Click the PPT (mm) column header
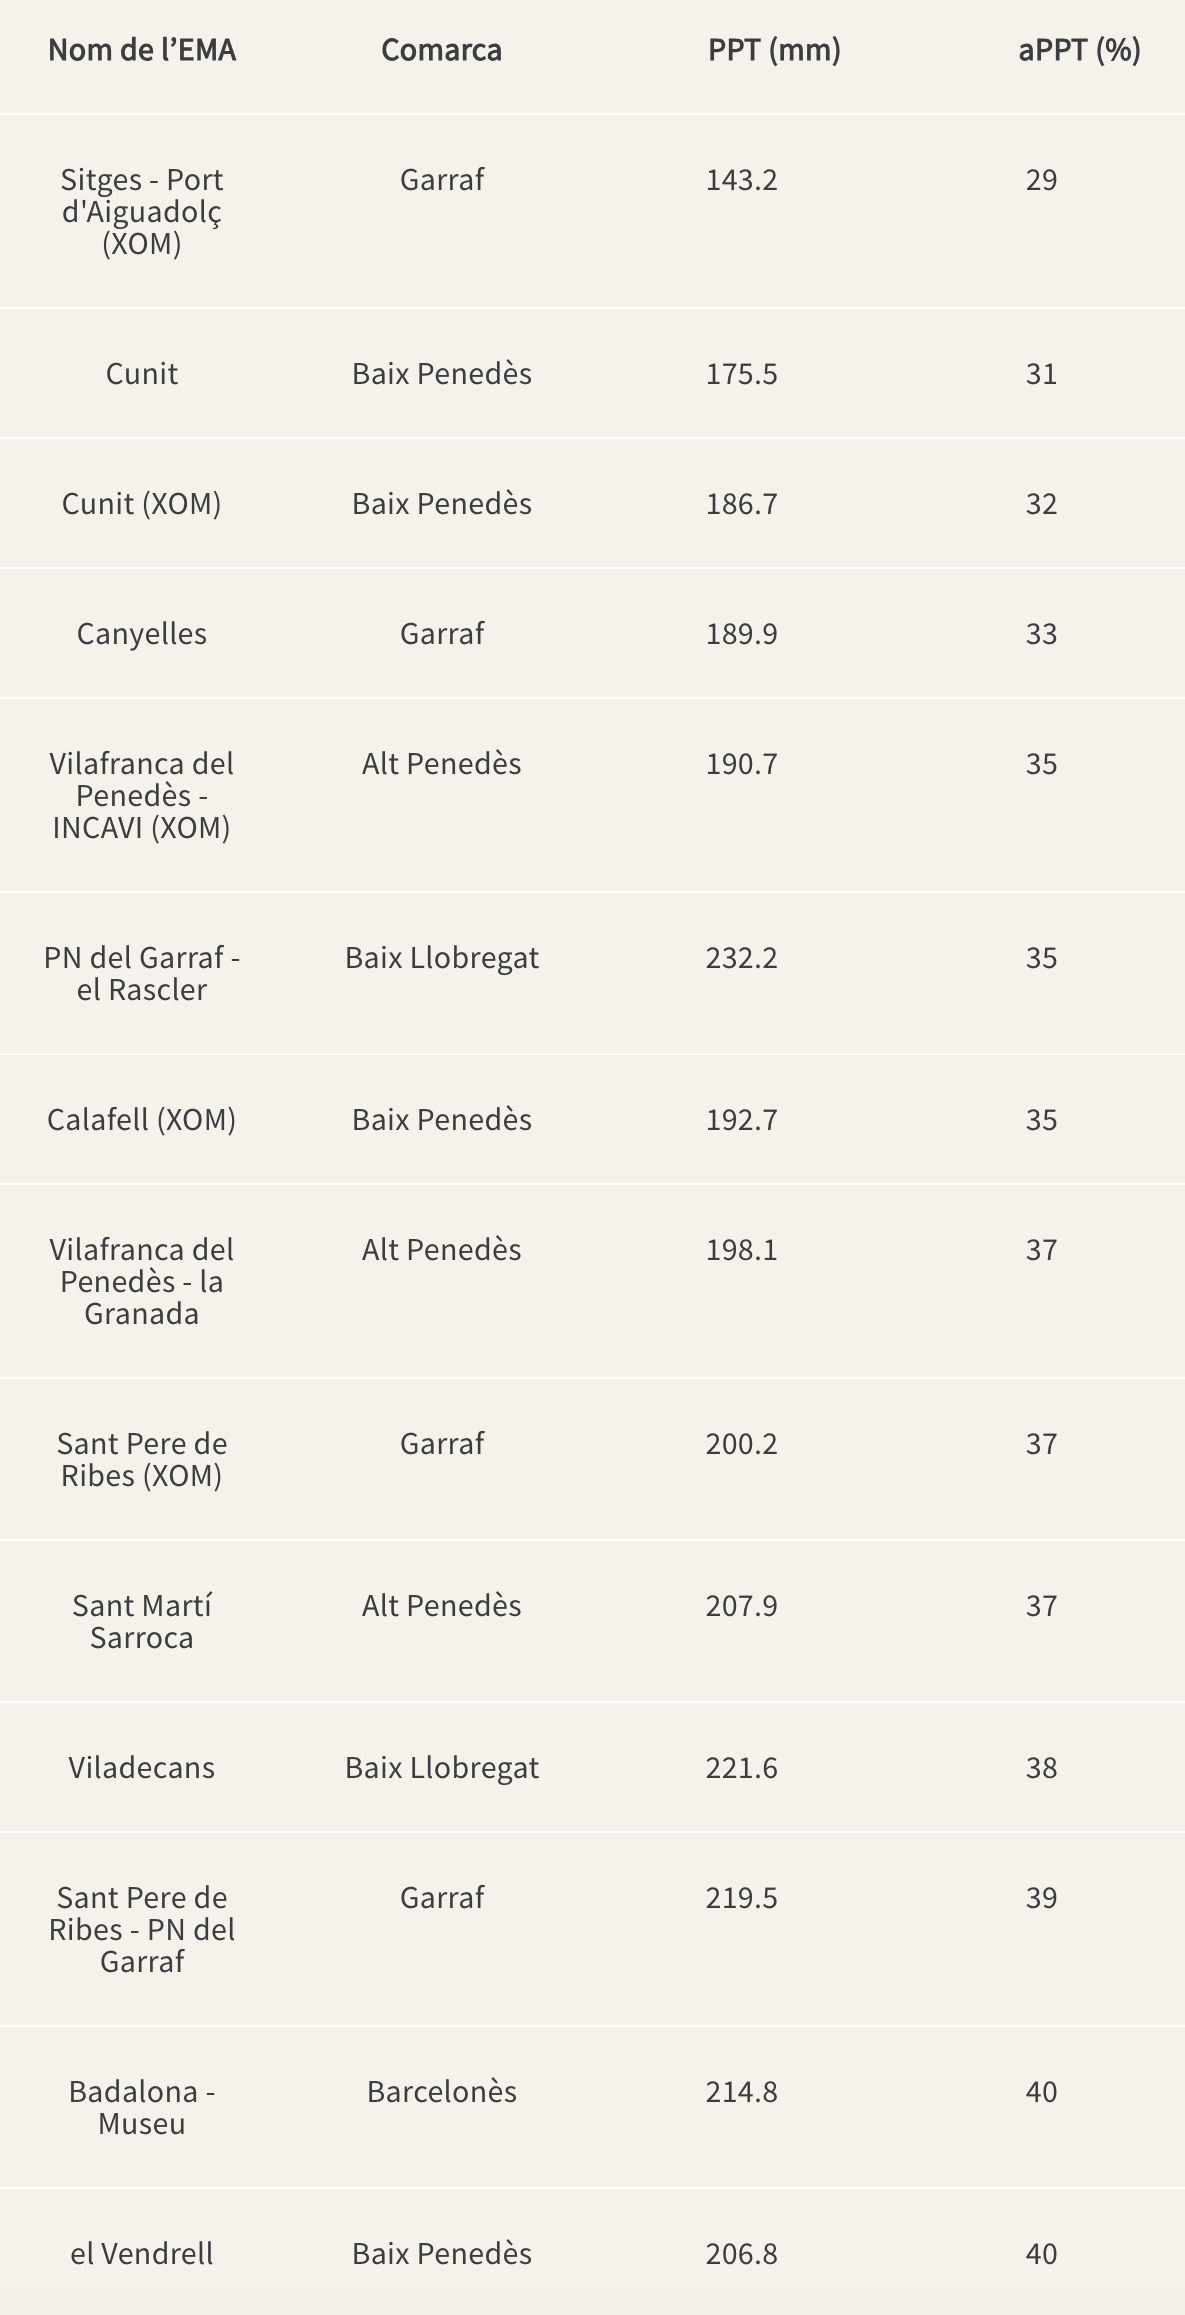This screenshot has height=2315, width=1185. click(774, 50)
